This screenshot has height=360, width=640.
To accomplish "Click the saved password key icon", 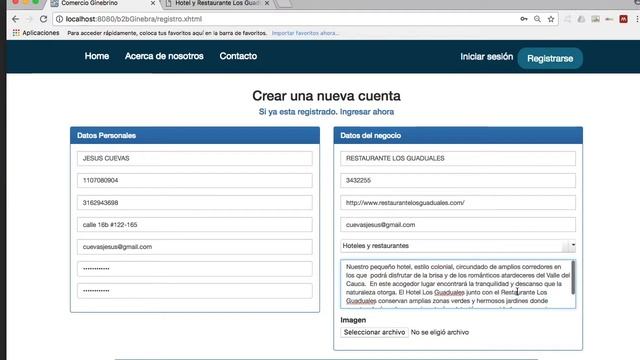I will (524, 19).
